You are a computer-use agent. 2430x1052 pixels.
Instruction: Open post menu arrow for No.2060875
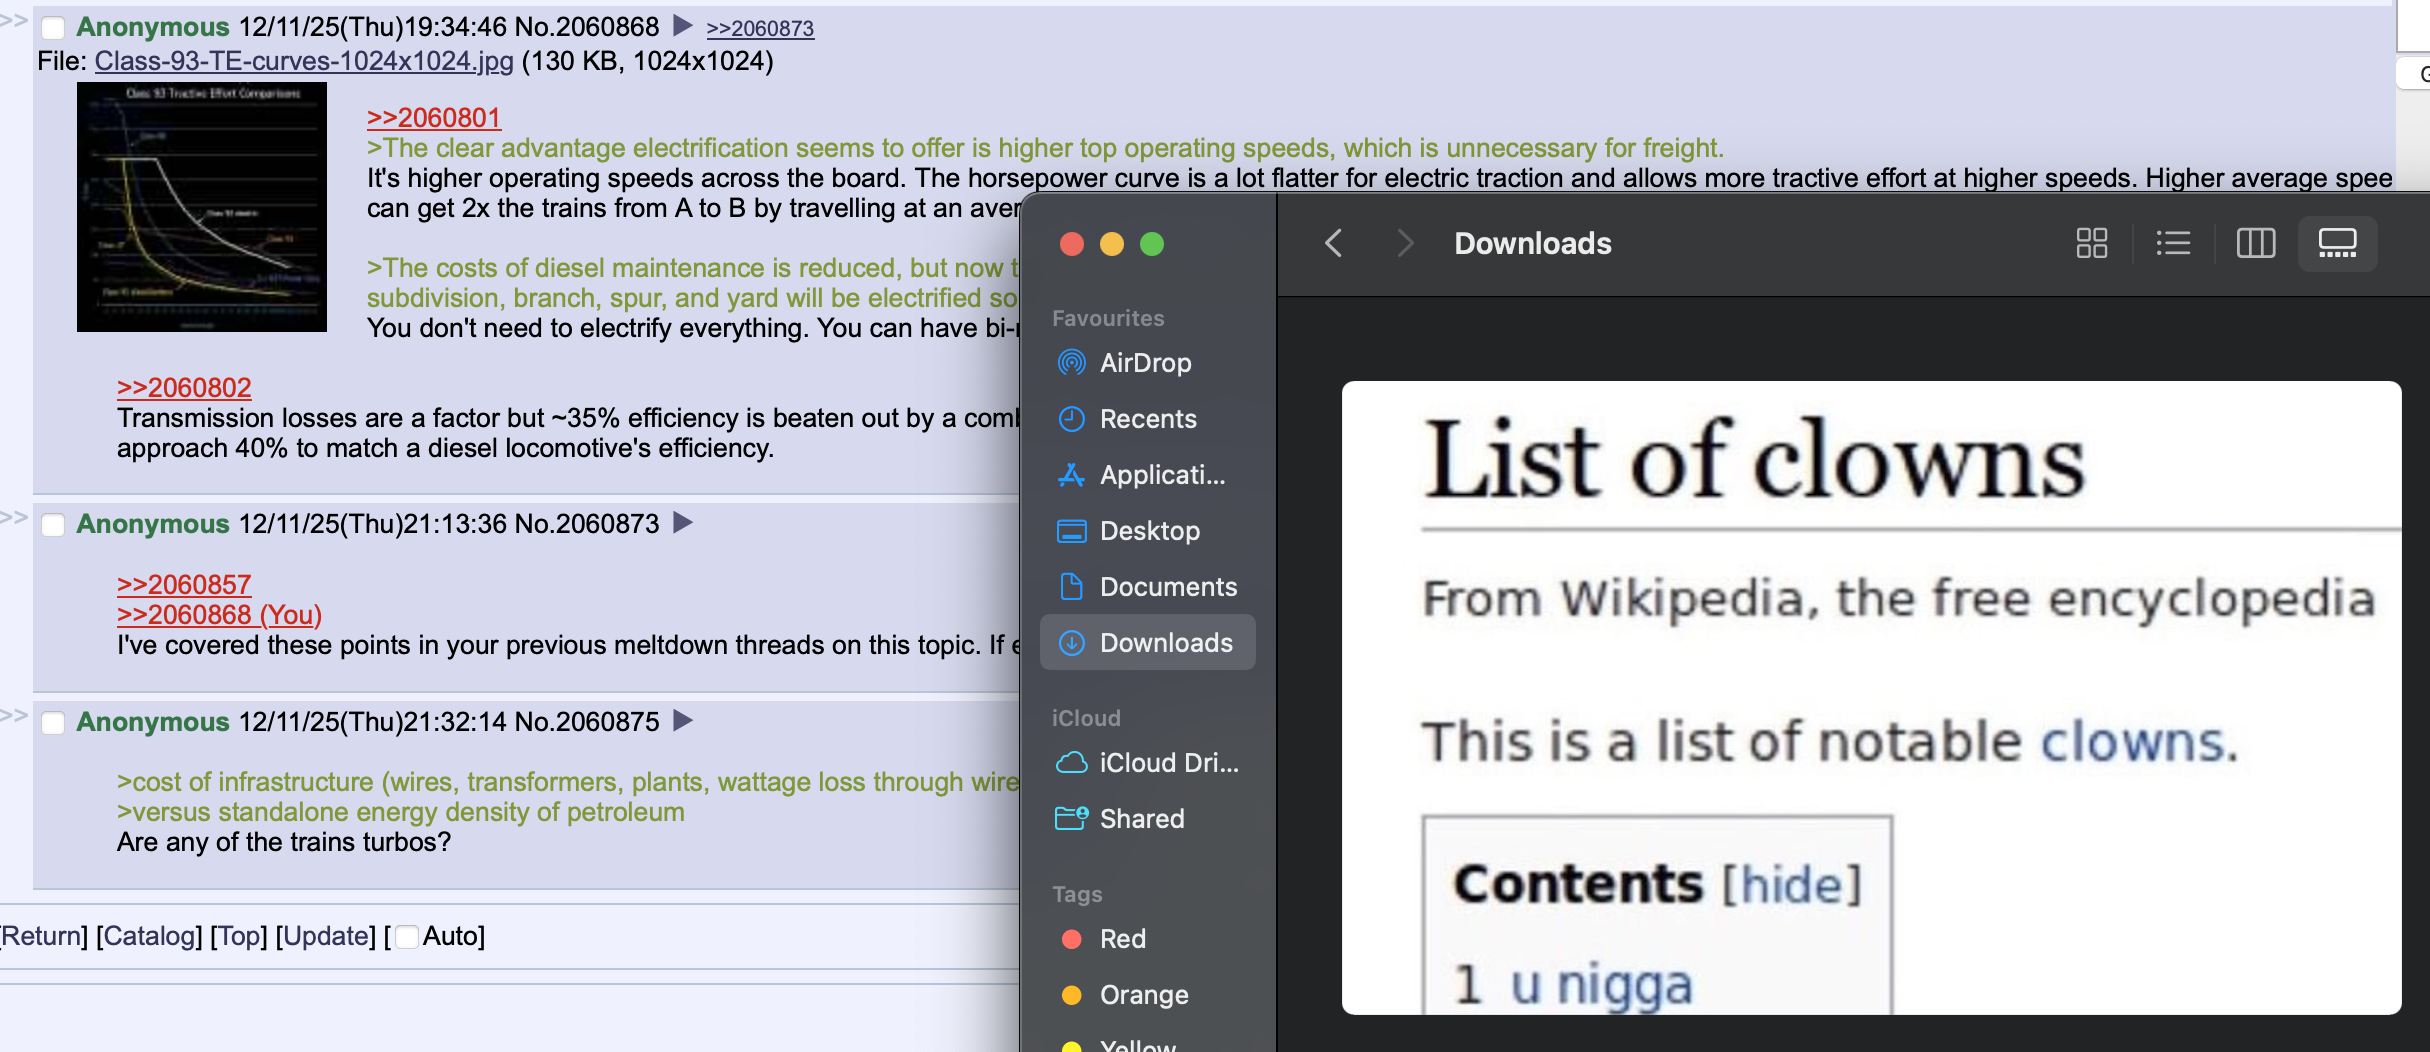point(683,720)
